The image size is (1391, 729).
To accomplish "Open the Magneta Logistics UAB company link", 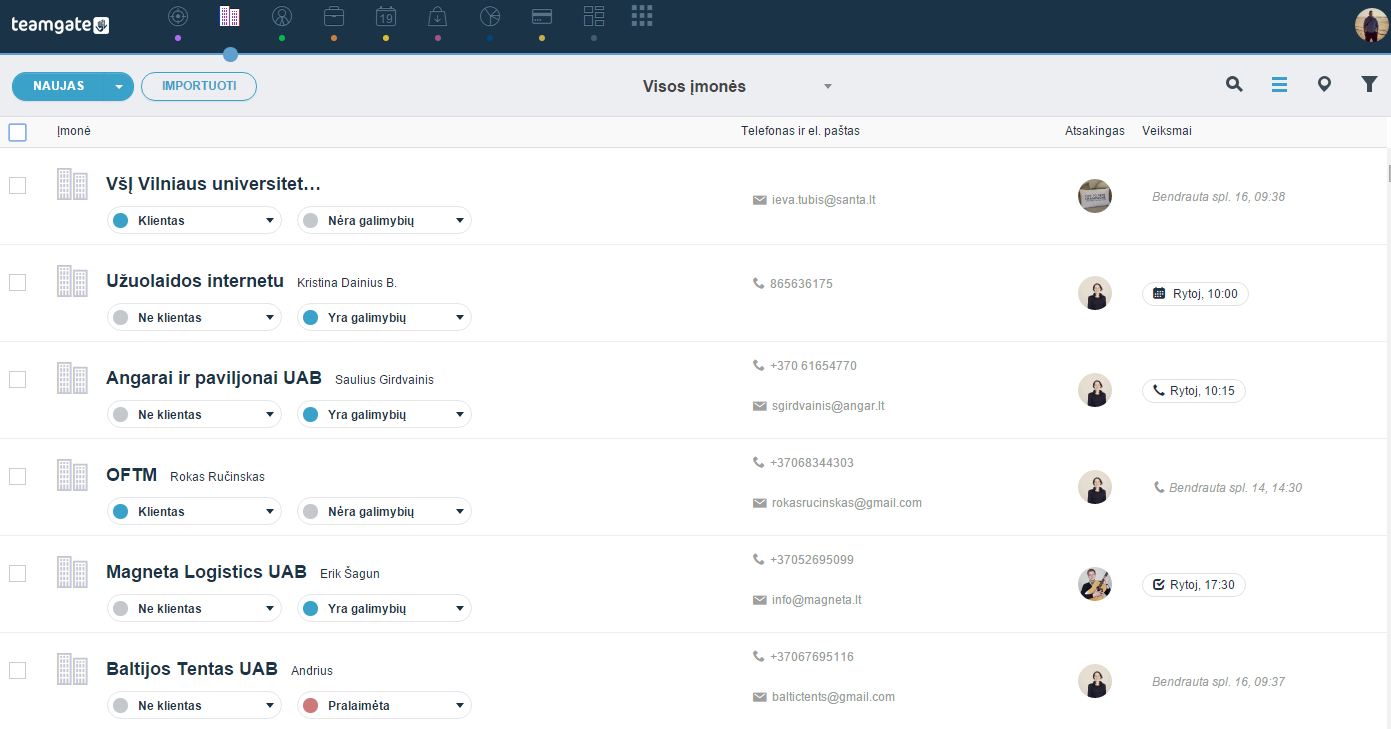I will (x=206, y=572).
